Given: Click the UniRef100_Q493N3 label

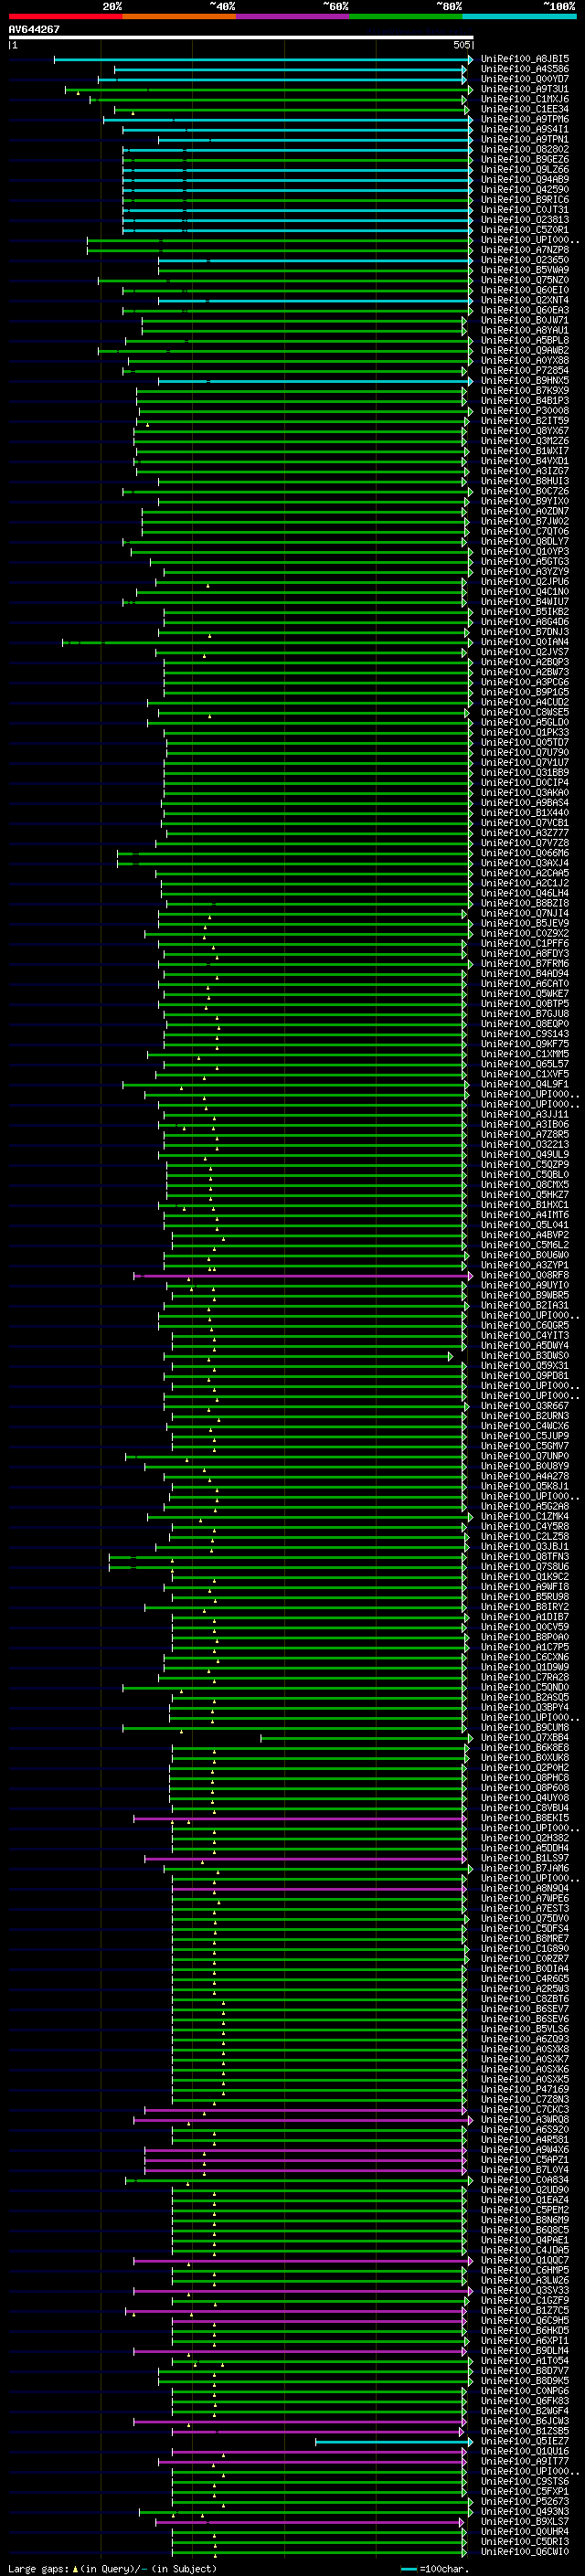Looking at the screenshot, I should click(x=525, y=2511).
